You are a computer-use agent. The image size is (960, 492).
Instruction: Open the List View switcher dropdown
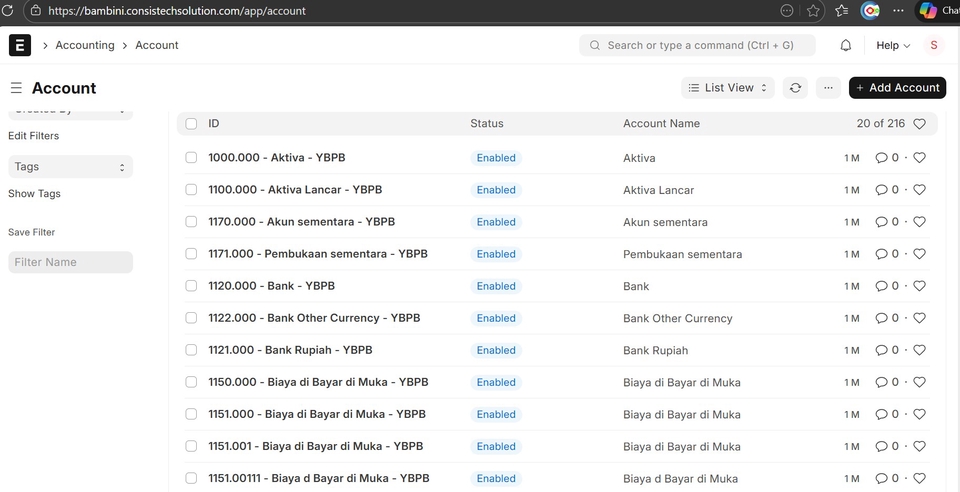[727, 88]
